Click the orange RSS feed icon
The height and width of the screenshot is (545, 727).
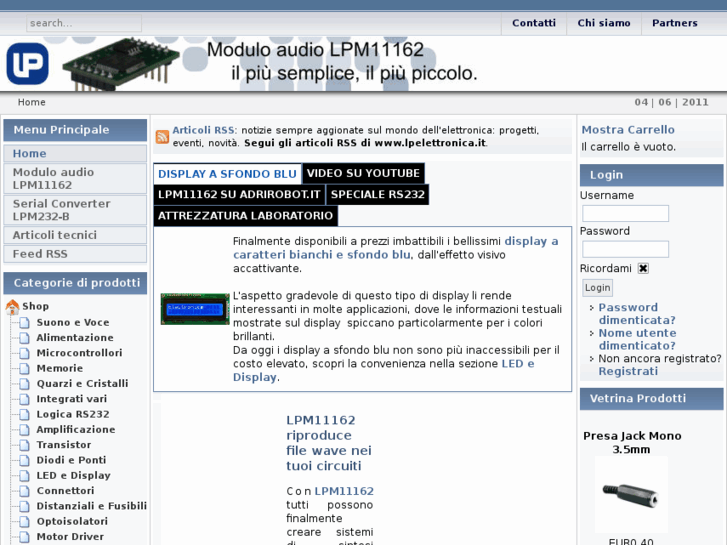(162, 137)
